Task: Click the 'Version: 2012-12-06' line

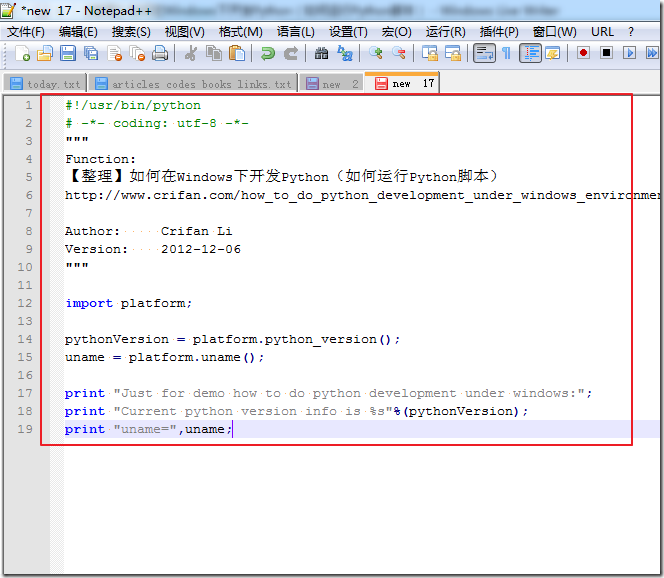Action: click(152, 249)
